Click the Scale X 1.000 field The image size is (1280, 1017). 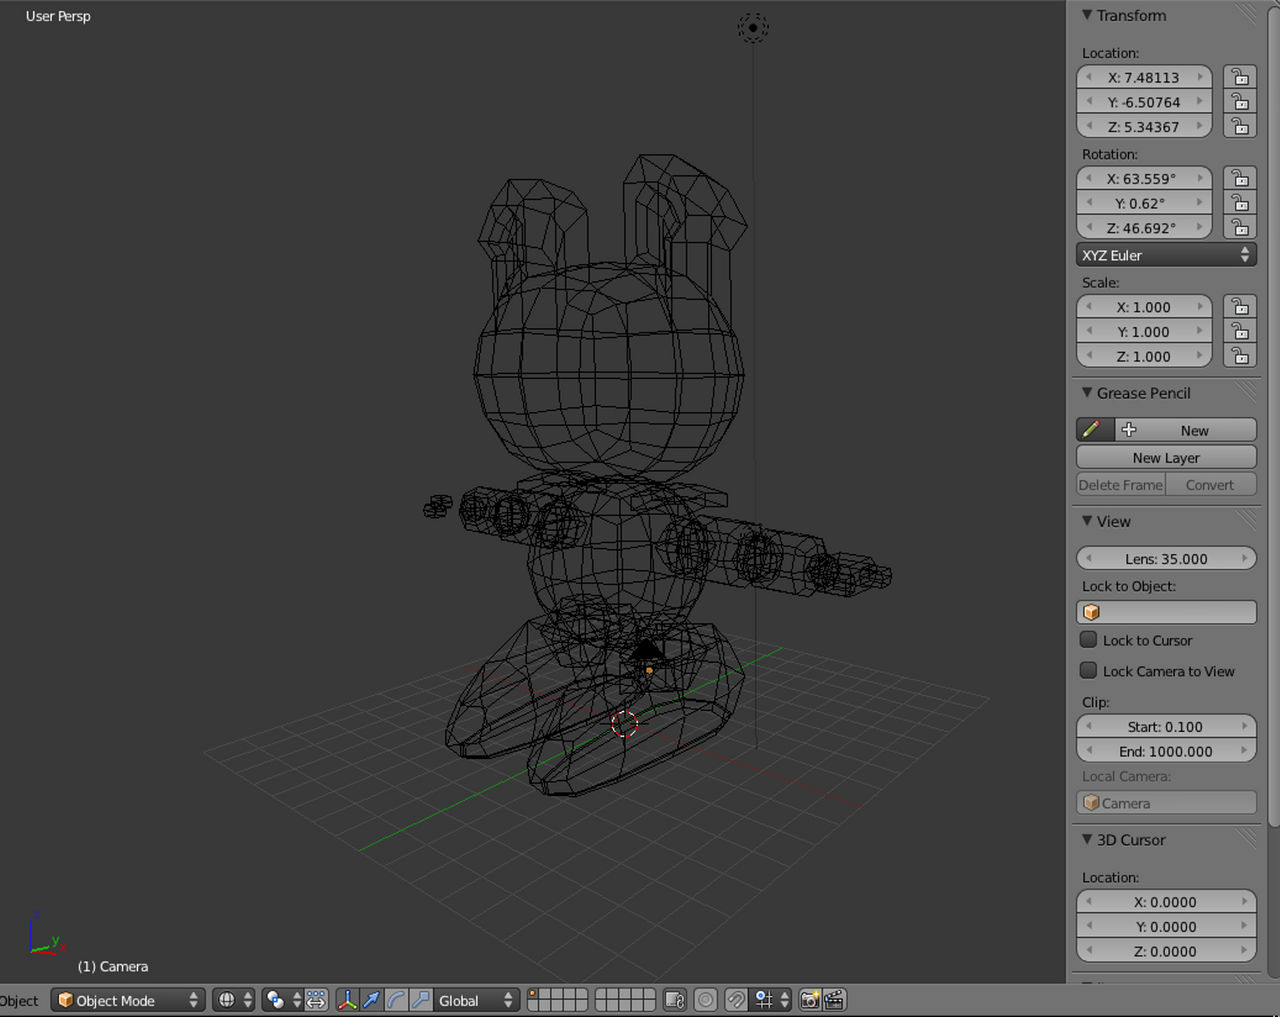pyautogui.click(x=1144, y=307)
